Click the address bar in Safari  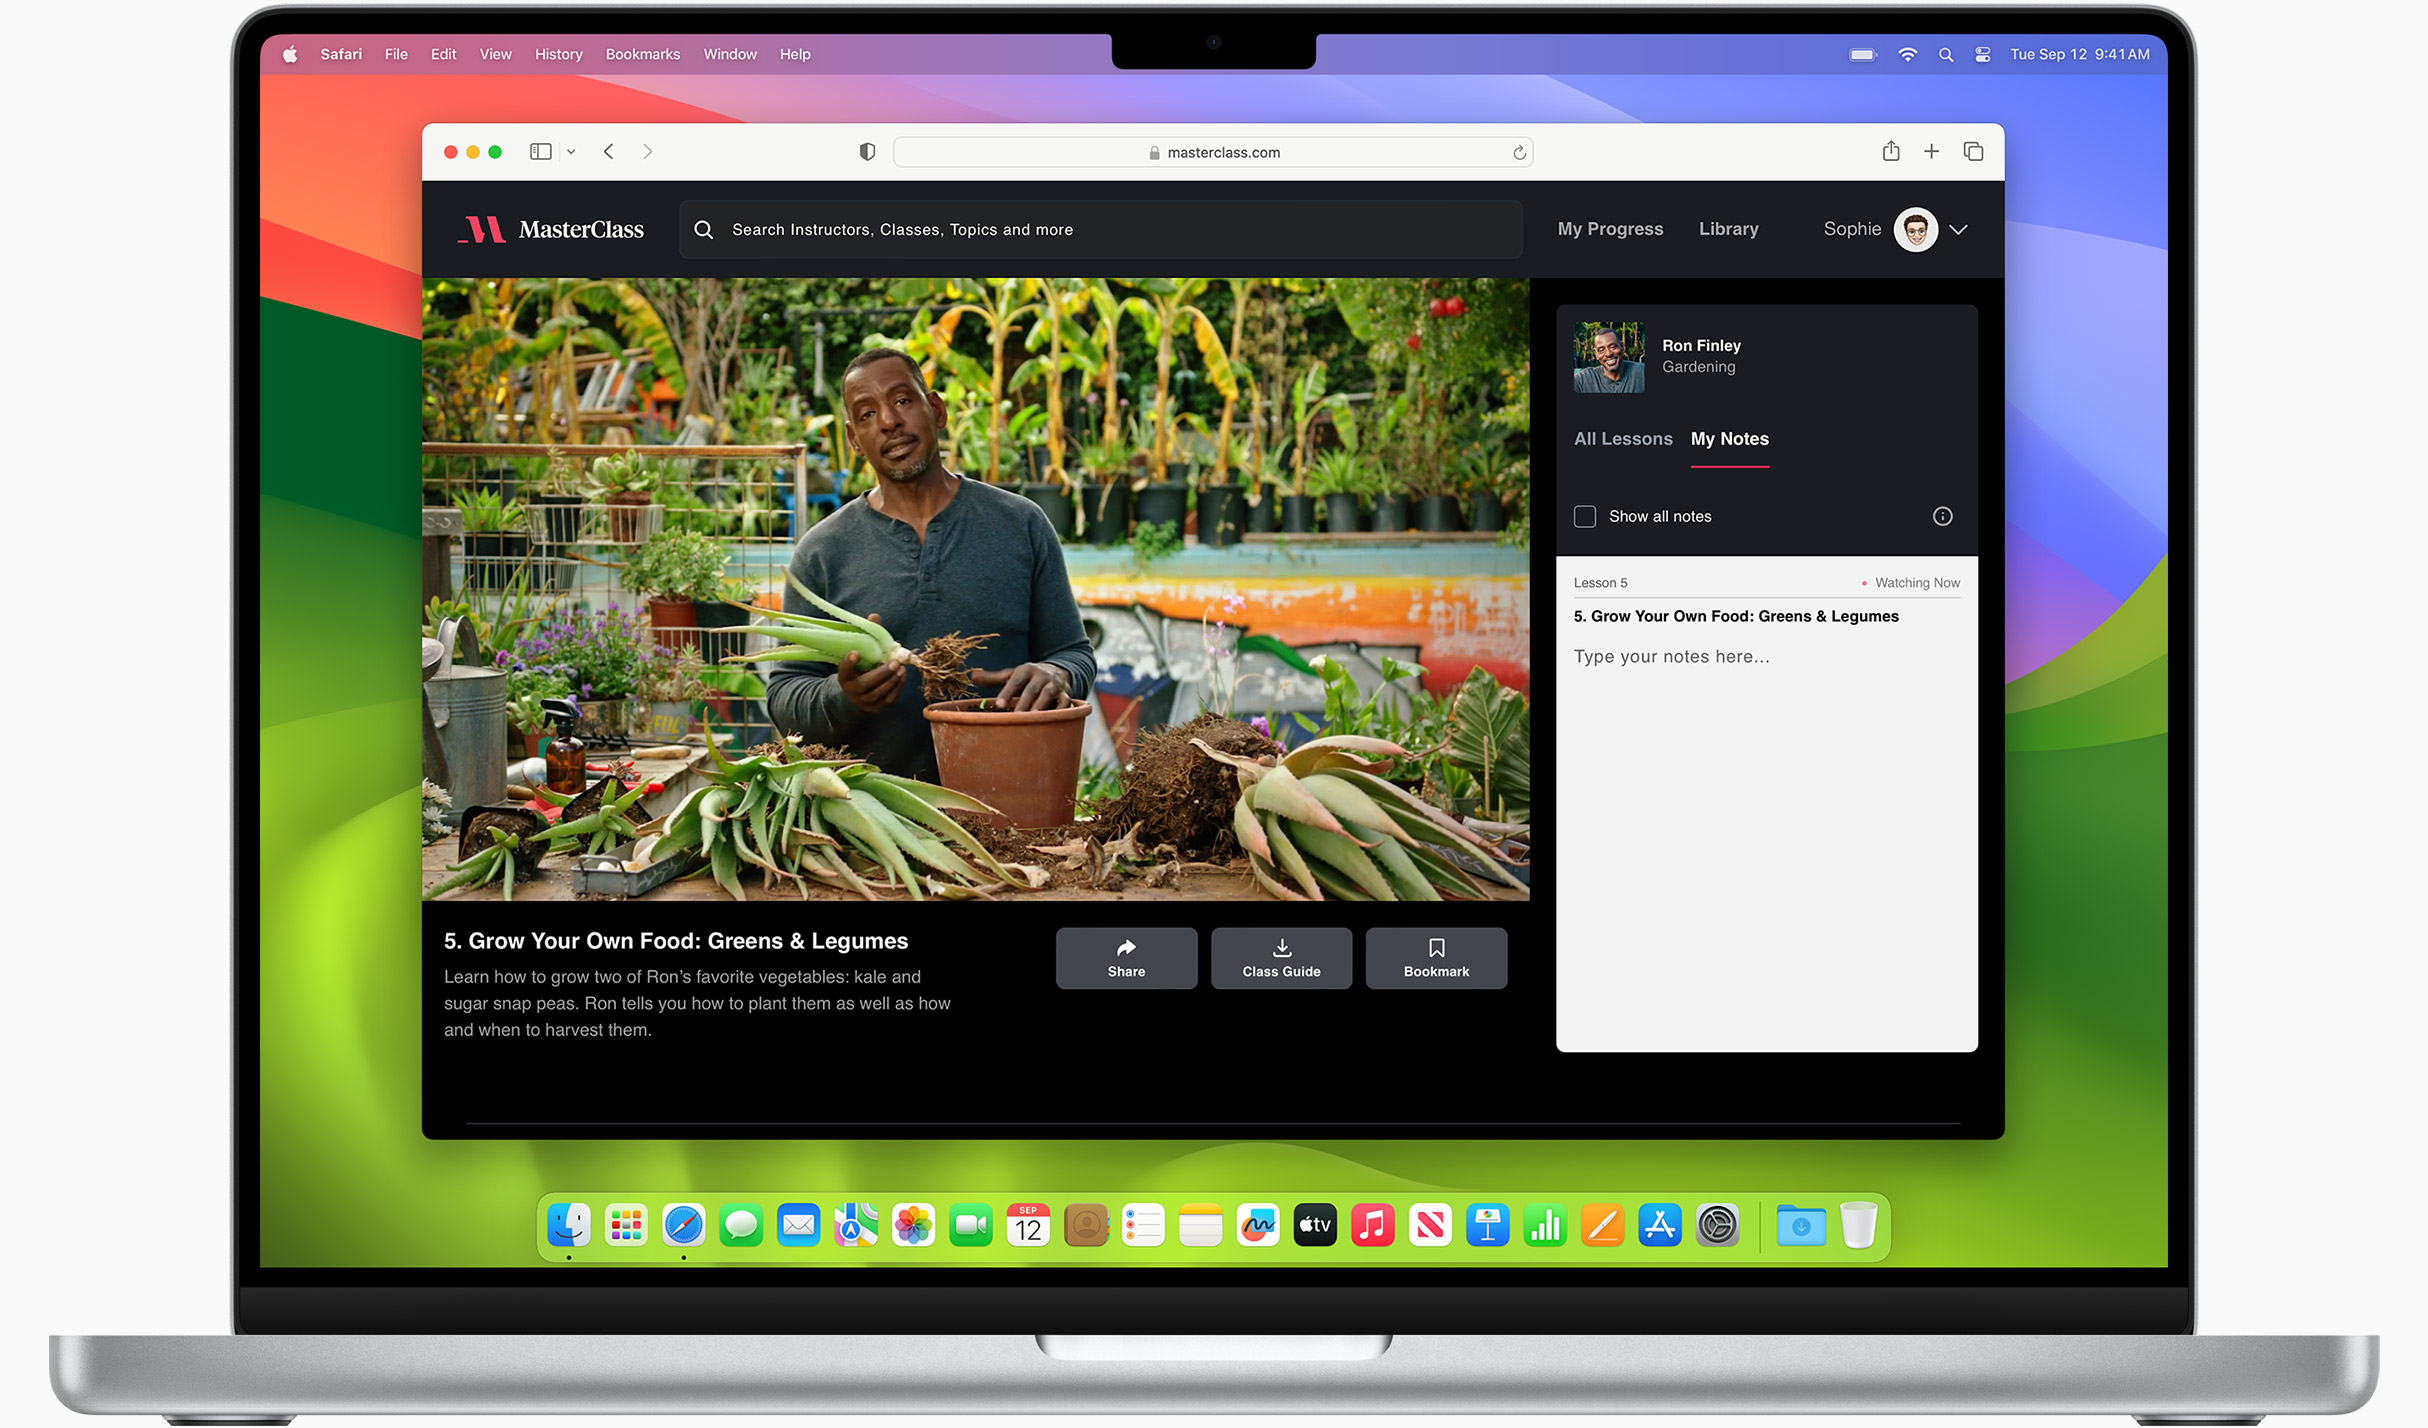tap(1213, 153)
